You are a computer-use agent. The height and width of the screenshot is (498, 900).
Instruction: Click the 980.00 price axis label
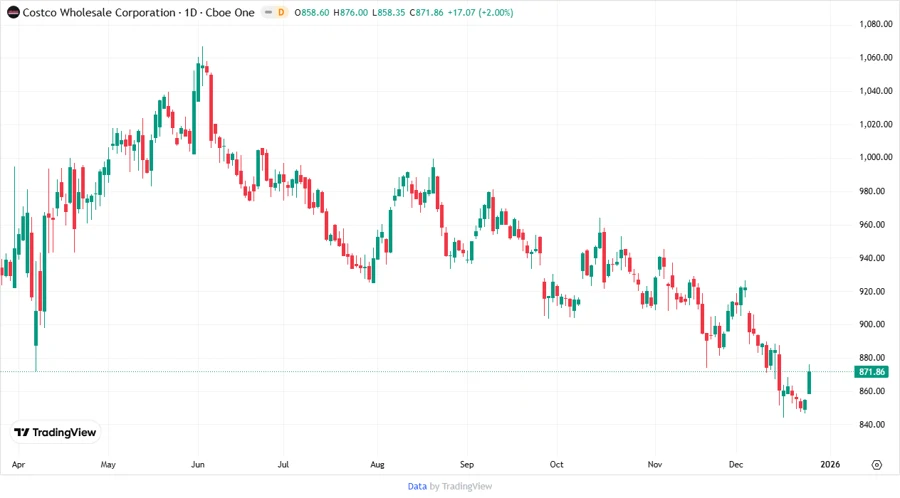point(872,191)
